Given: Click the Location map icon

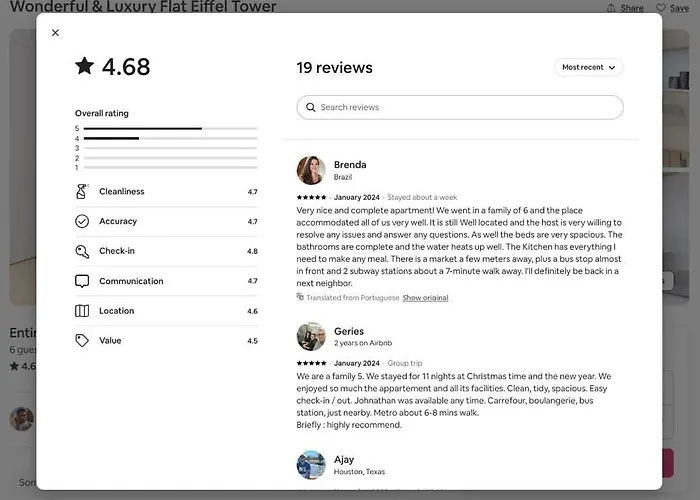Looking at the screenshot, I should tap(82, 311).
